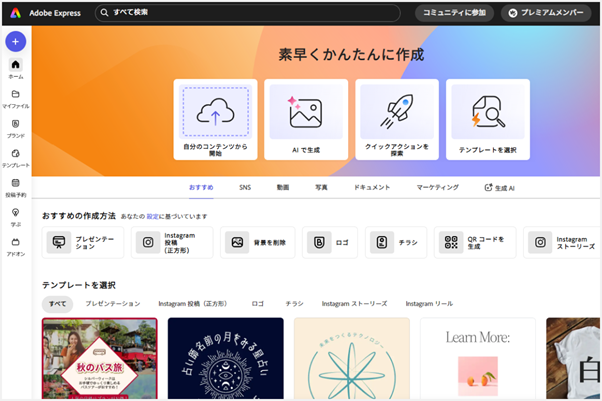
Task: Switch to the 写真 tab
Action: click(x=321, y=187)
